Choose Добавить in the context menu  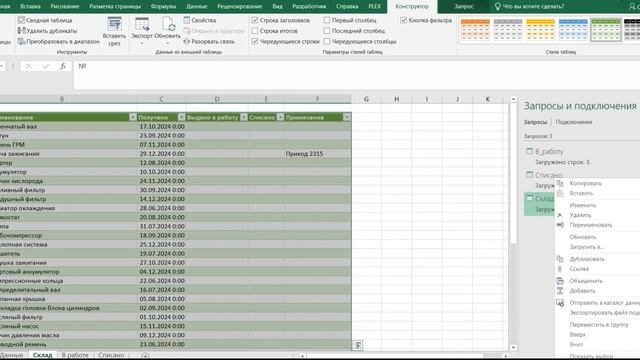coord(582,291)
